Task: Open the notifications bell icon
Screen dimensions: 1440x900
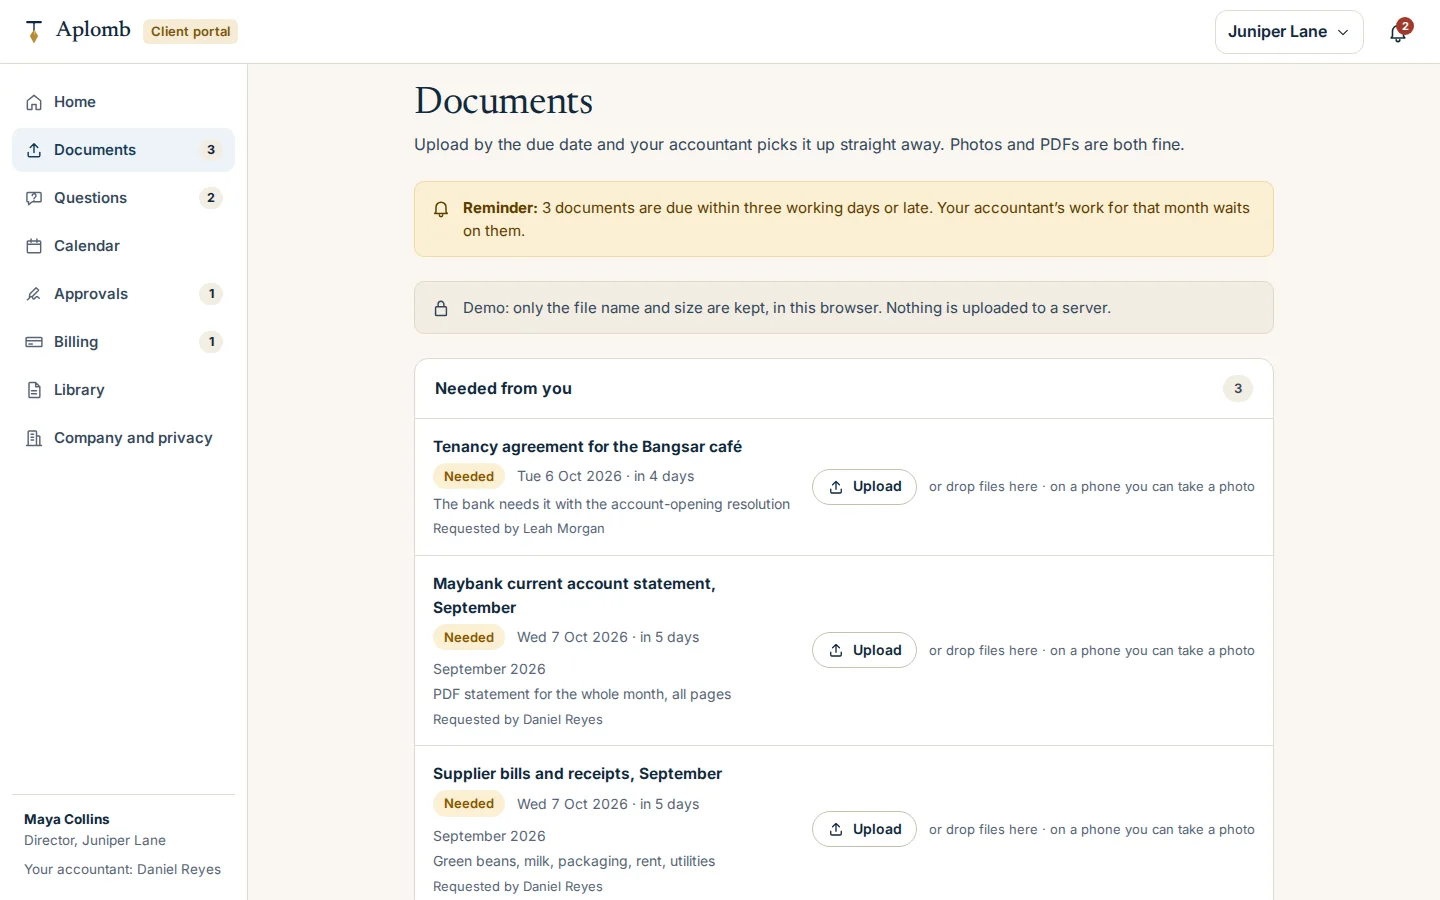Action: tap(1398, 33)
